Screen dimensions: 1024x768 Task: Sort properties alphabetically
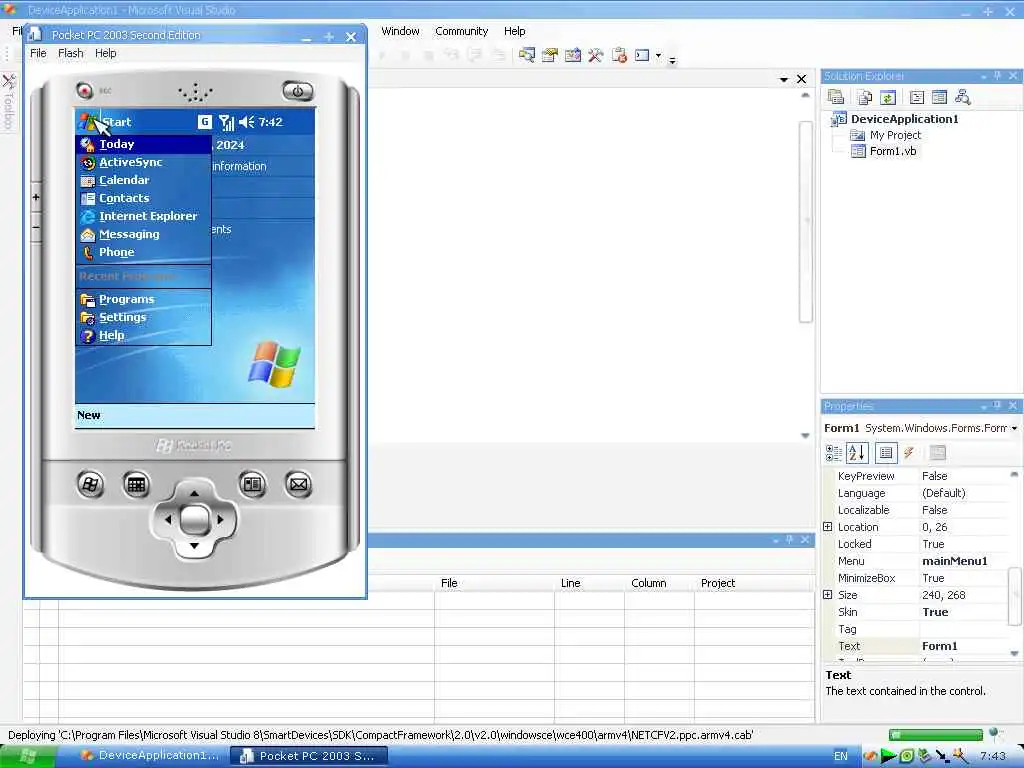tap(857, 453)
